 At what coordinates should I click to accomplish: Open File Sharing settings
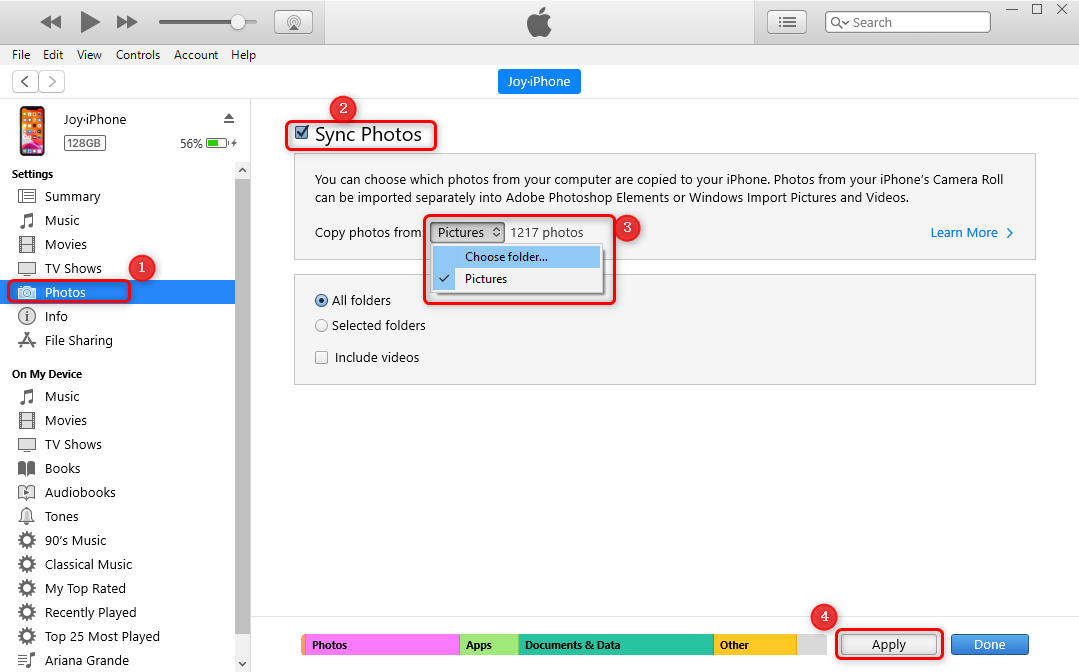[x=117, y=340]
